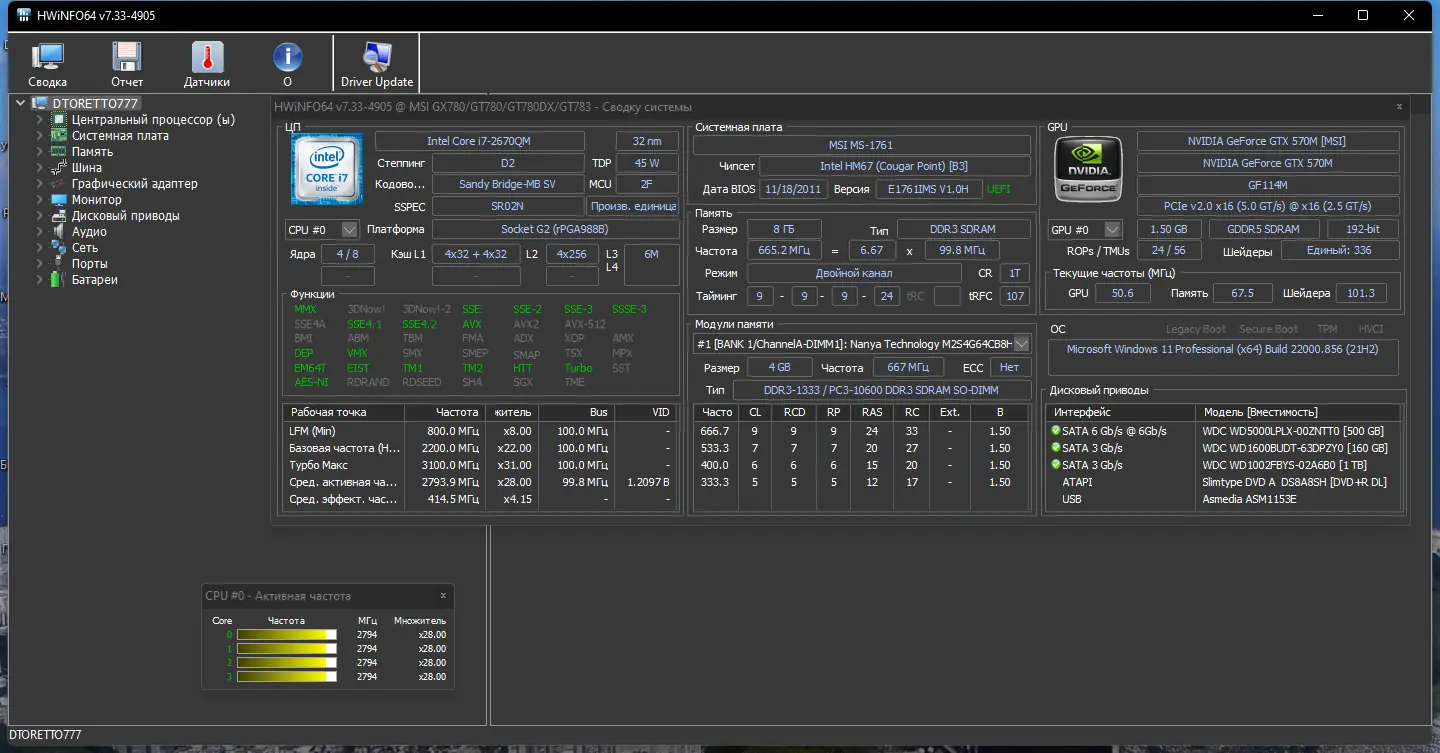Click green status dot for SATA 6 Gb/s drive
Screen dimensions: 1440x753
tap(1055, 431)
